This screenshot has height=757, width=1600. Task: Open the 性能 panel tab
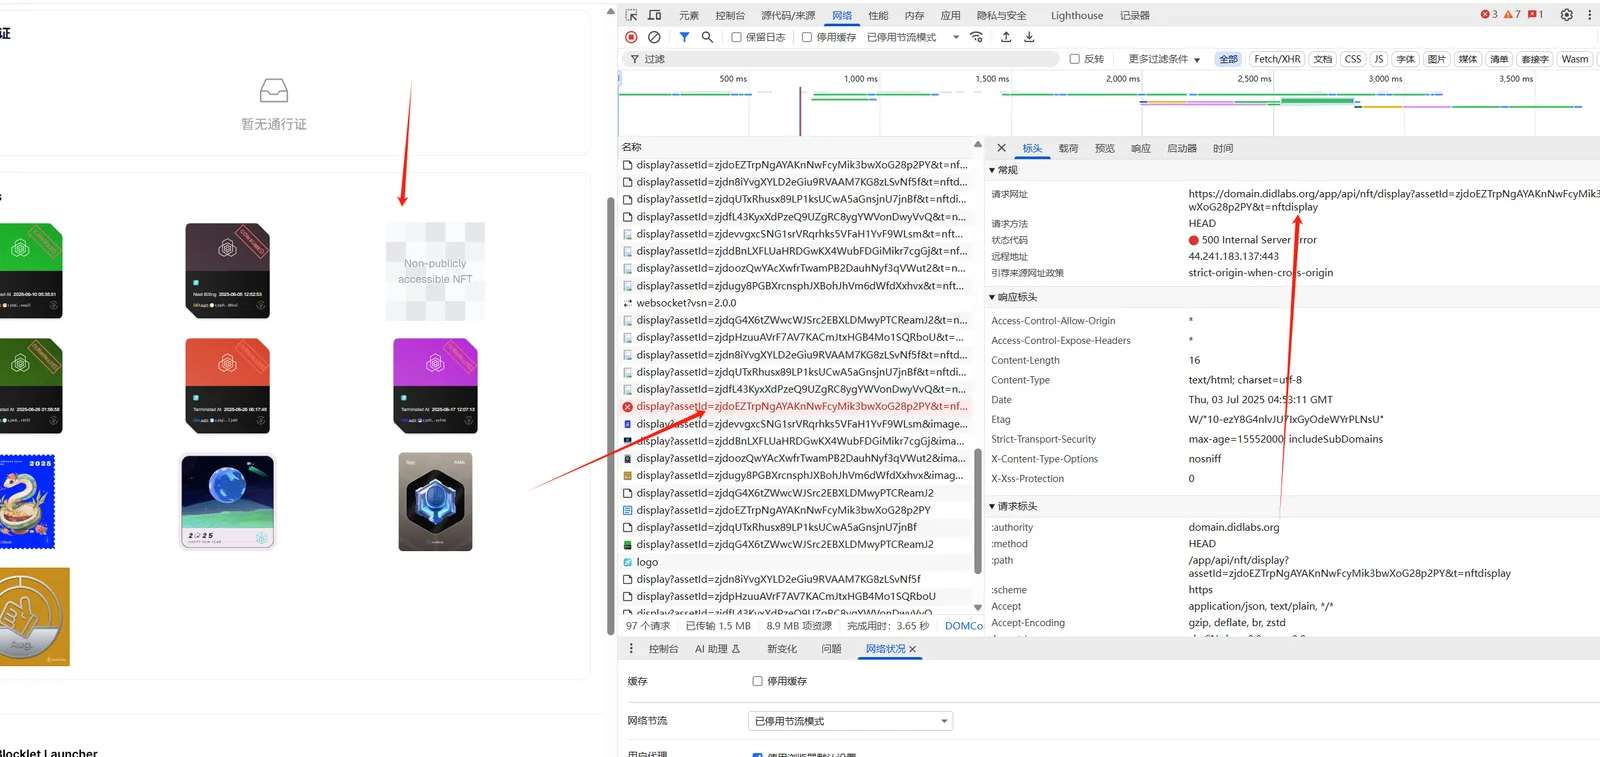(878, 15)
